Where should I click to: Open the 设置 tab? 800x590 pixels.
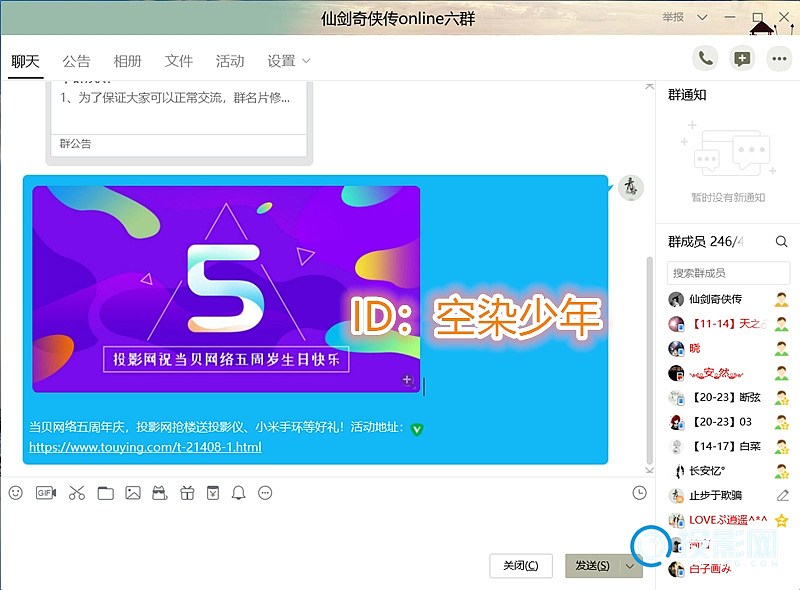point(282,61)
